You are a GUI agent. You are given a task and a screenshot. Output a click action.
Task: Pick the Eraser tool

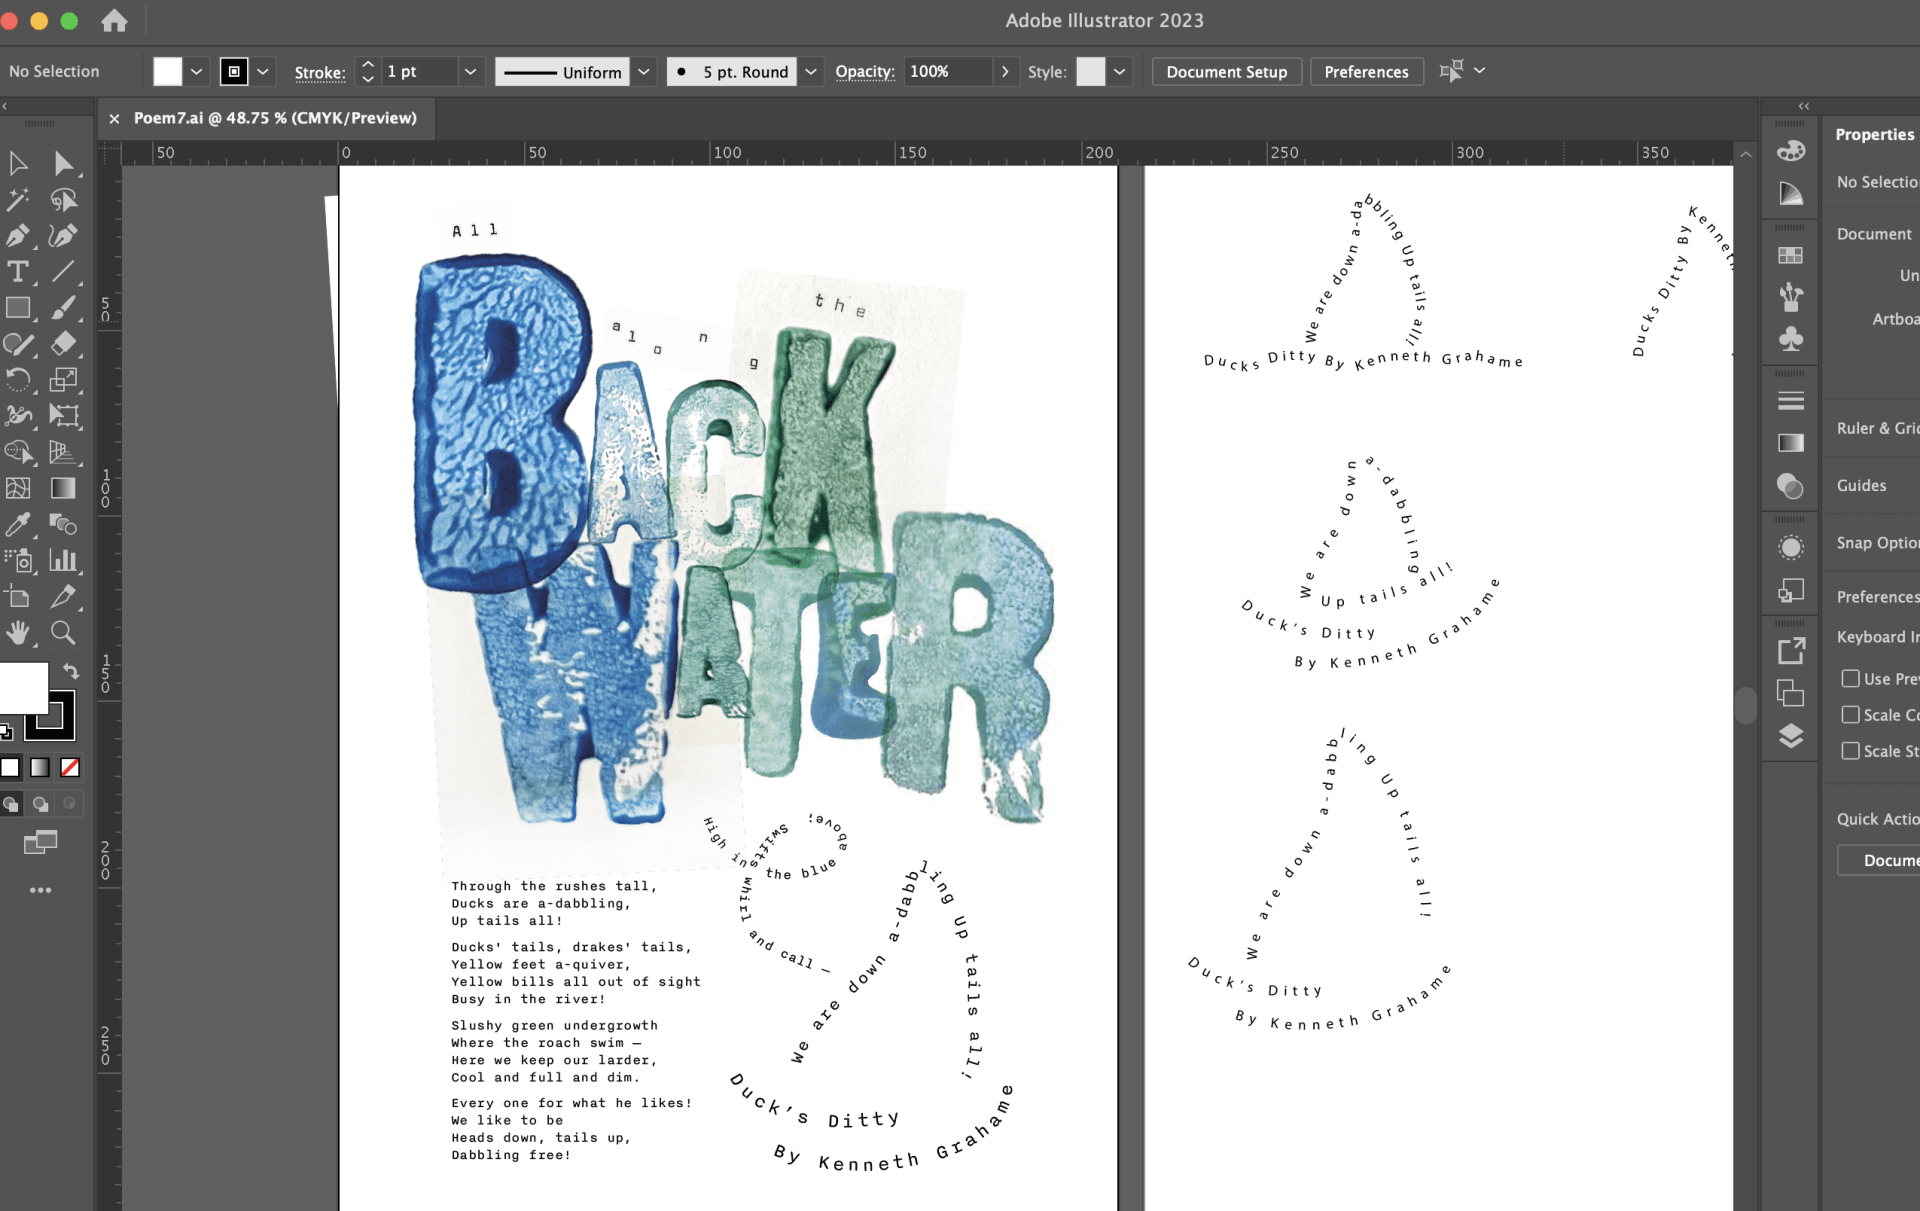click(63, 344)
